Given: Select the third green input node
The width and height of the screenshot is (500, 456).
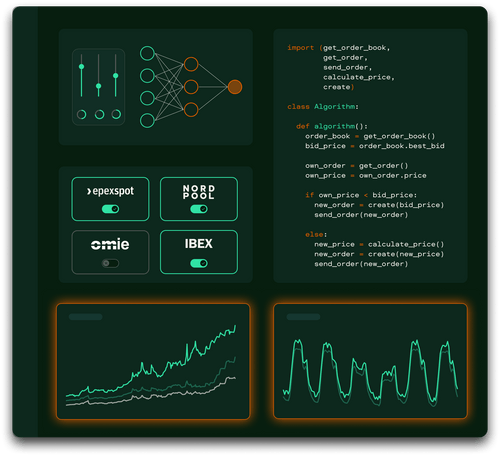Looking at the screenshot, I should [x=147, y=98].
